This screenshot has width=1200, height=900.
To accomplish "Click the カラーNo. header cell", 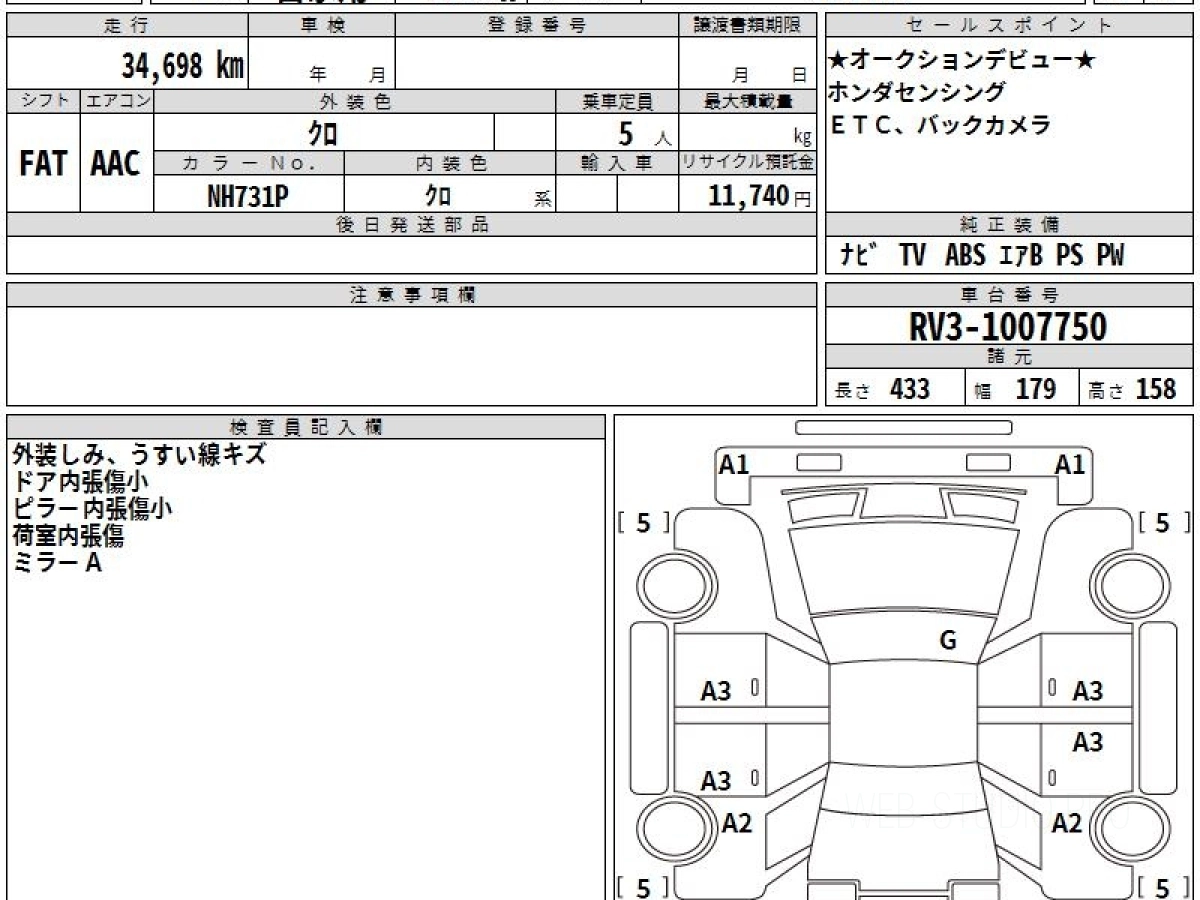I will click(249, 164).
